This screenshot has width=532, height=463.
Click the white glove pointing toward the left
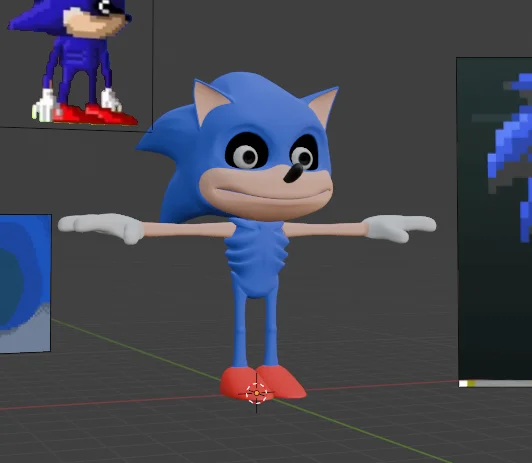[101, 227]
